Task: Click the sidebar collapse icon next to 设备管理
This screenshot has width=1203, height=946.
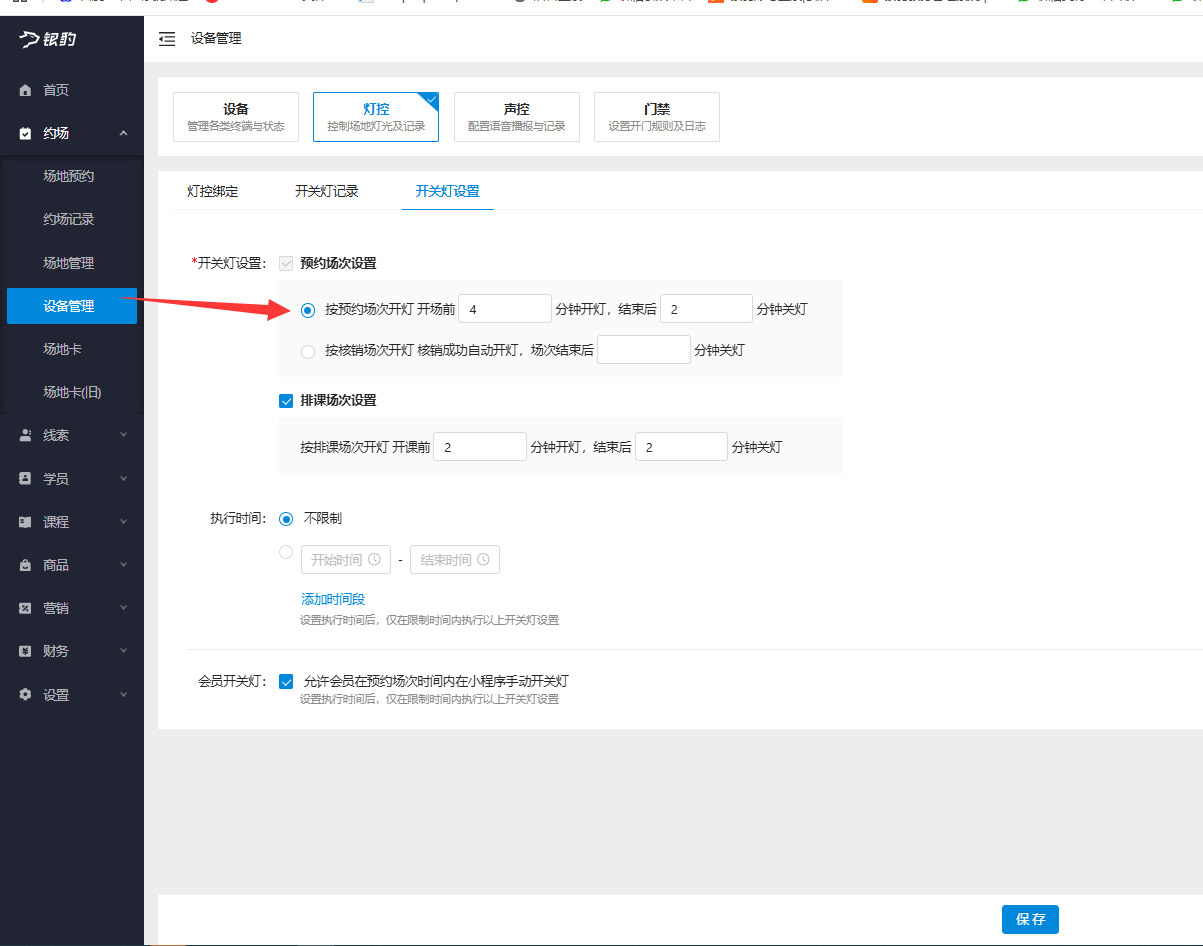Action: click(167, 39)
